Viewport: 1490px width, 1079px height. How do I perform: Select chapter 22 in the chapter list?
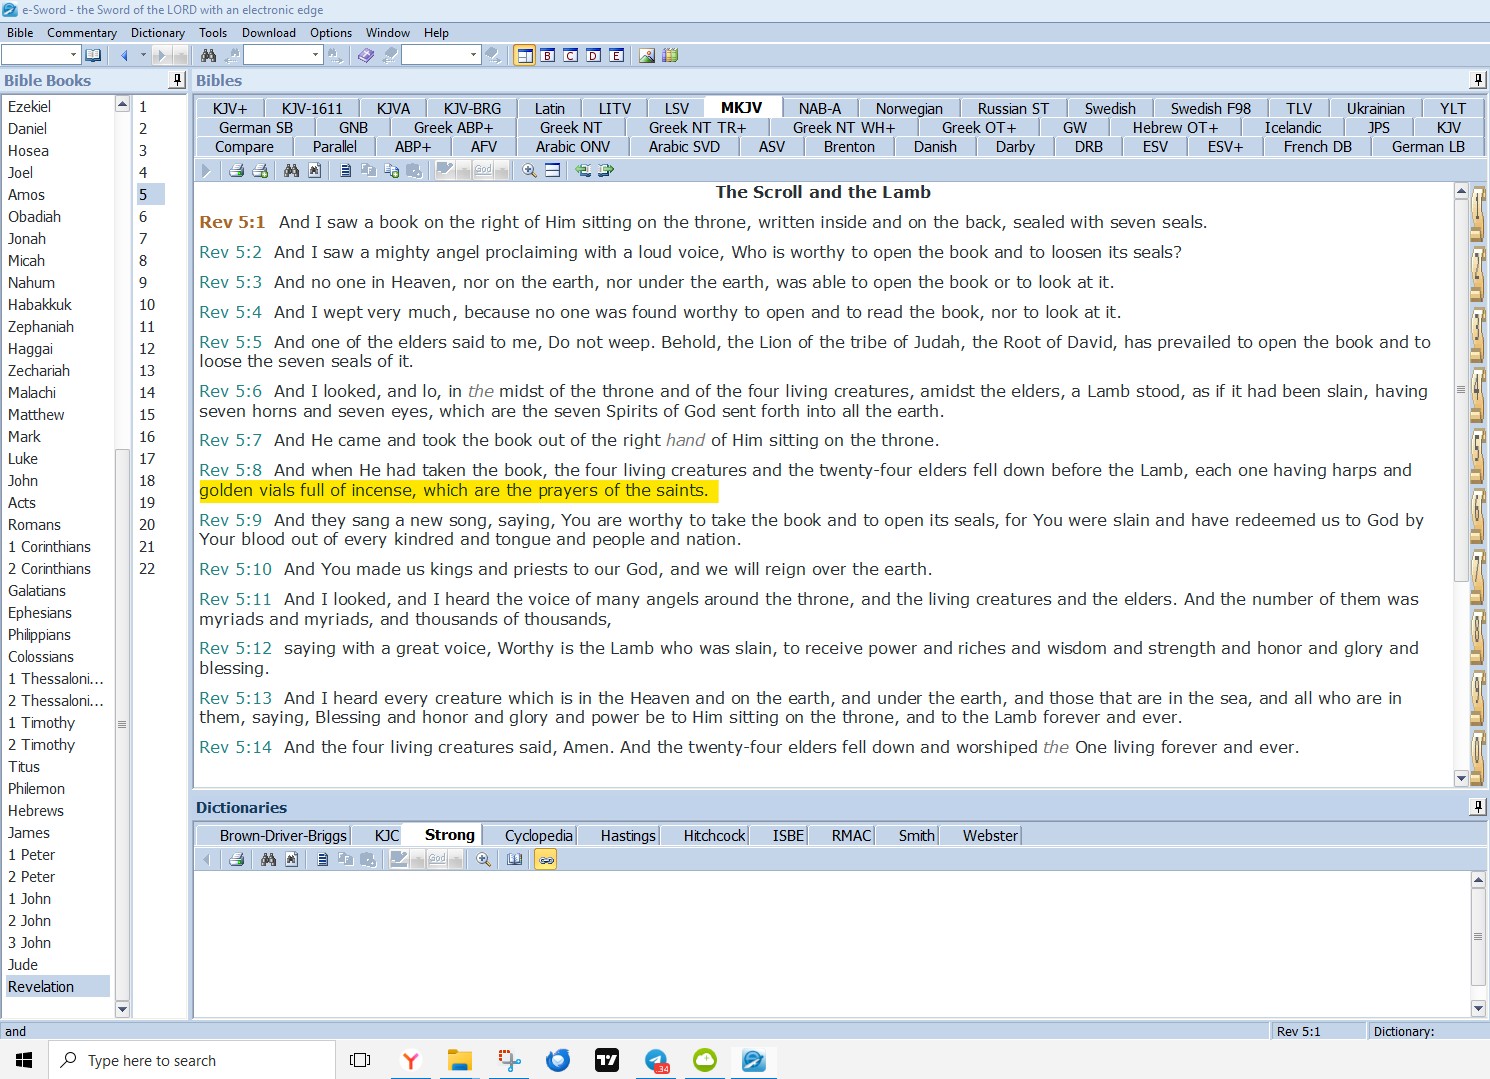click(147, 568)
